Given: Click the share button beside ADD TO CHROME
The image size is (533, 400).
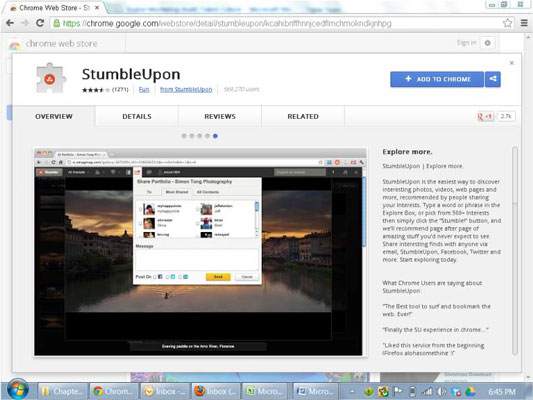Looking at the screenshot, I should [x=493, y=79].
